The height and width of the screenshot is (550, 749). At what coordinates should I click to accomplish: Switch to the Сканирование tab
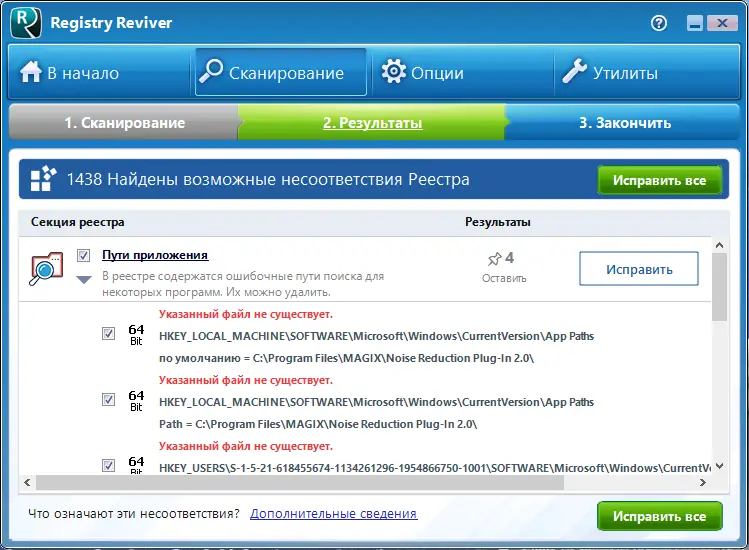[281, 73]
